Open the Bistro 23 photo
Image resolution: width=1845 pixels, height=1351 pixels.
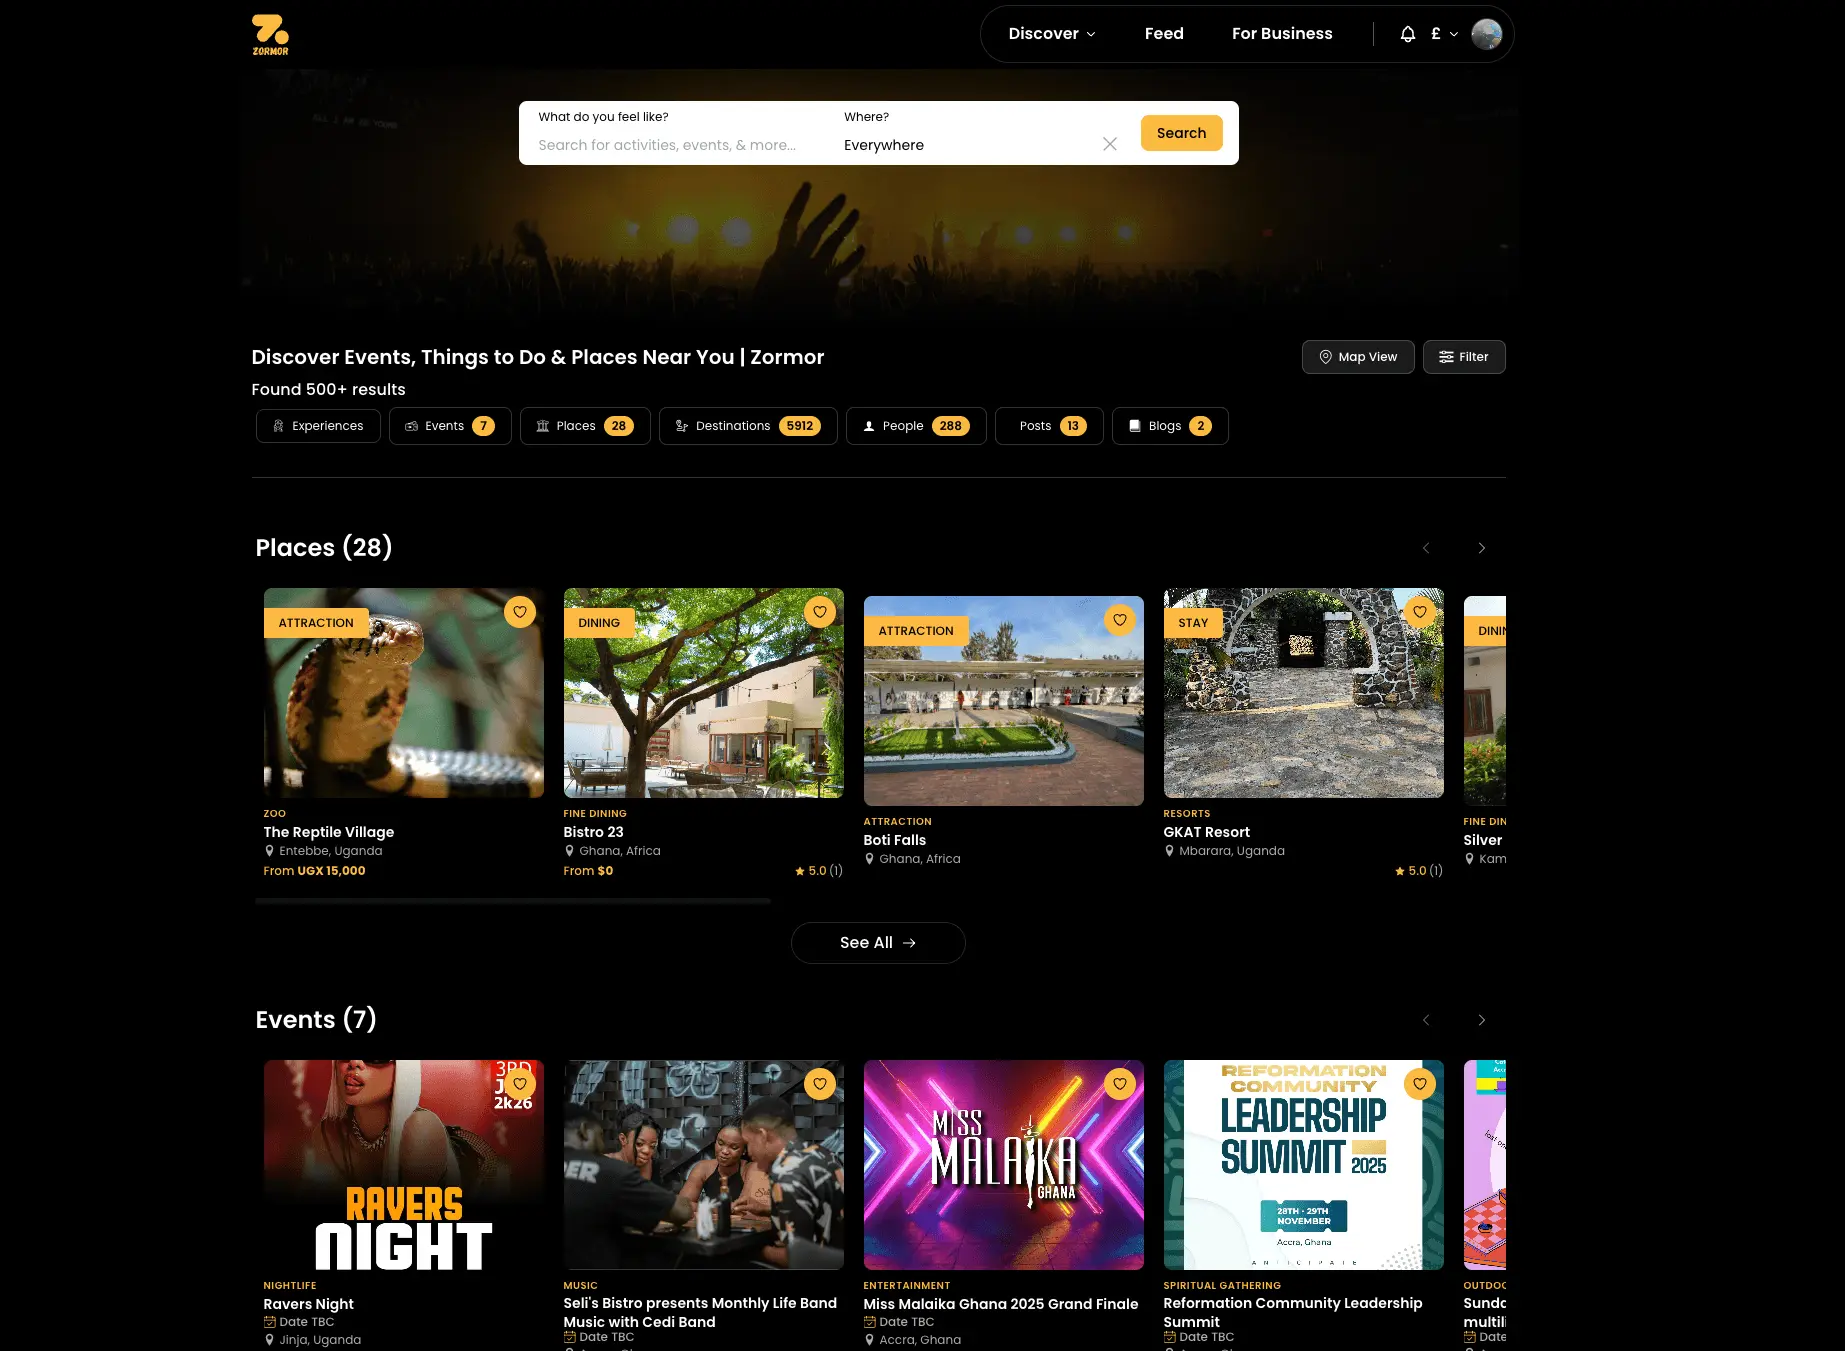[704, 693]
